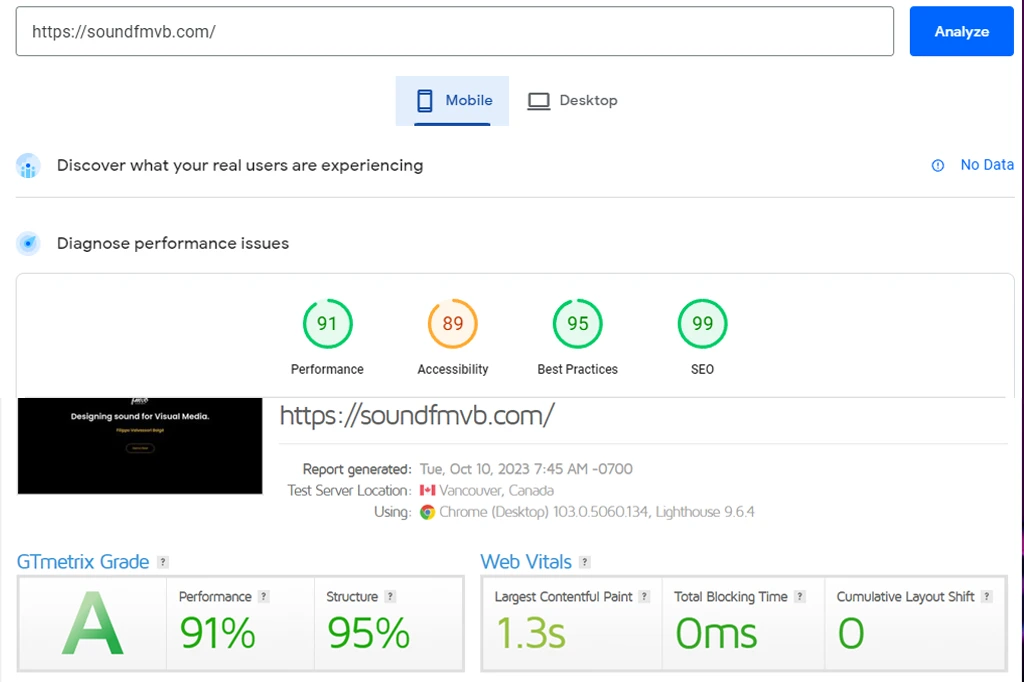Viewport: 1024px width, 682px height.
Task: Click the GTmetrix Grade help icon
Action: point(162,562)
